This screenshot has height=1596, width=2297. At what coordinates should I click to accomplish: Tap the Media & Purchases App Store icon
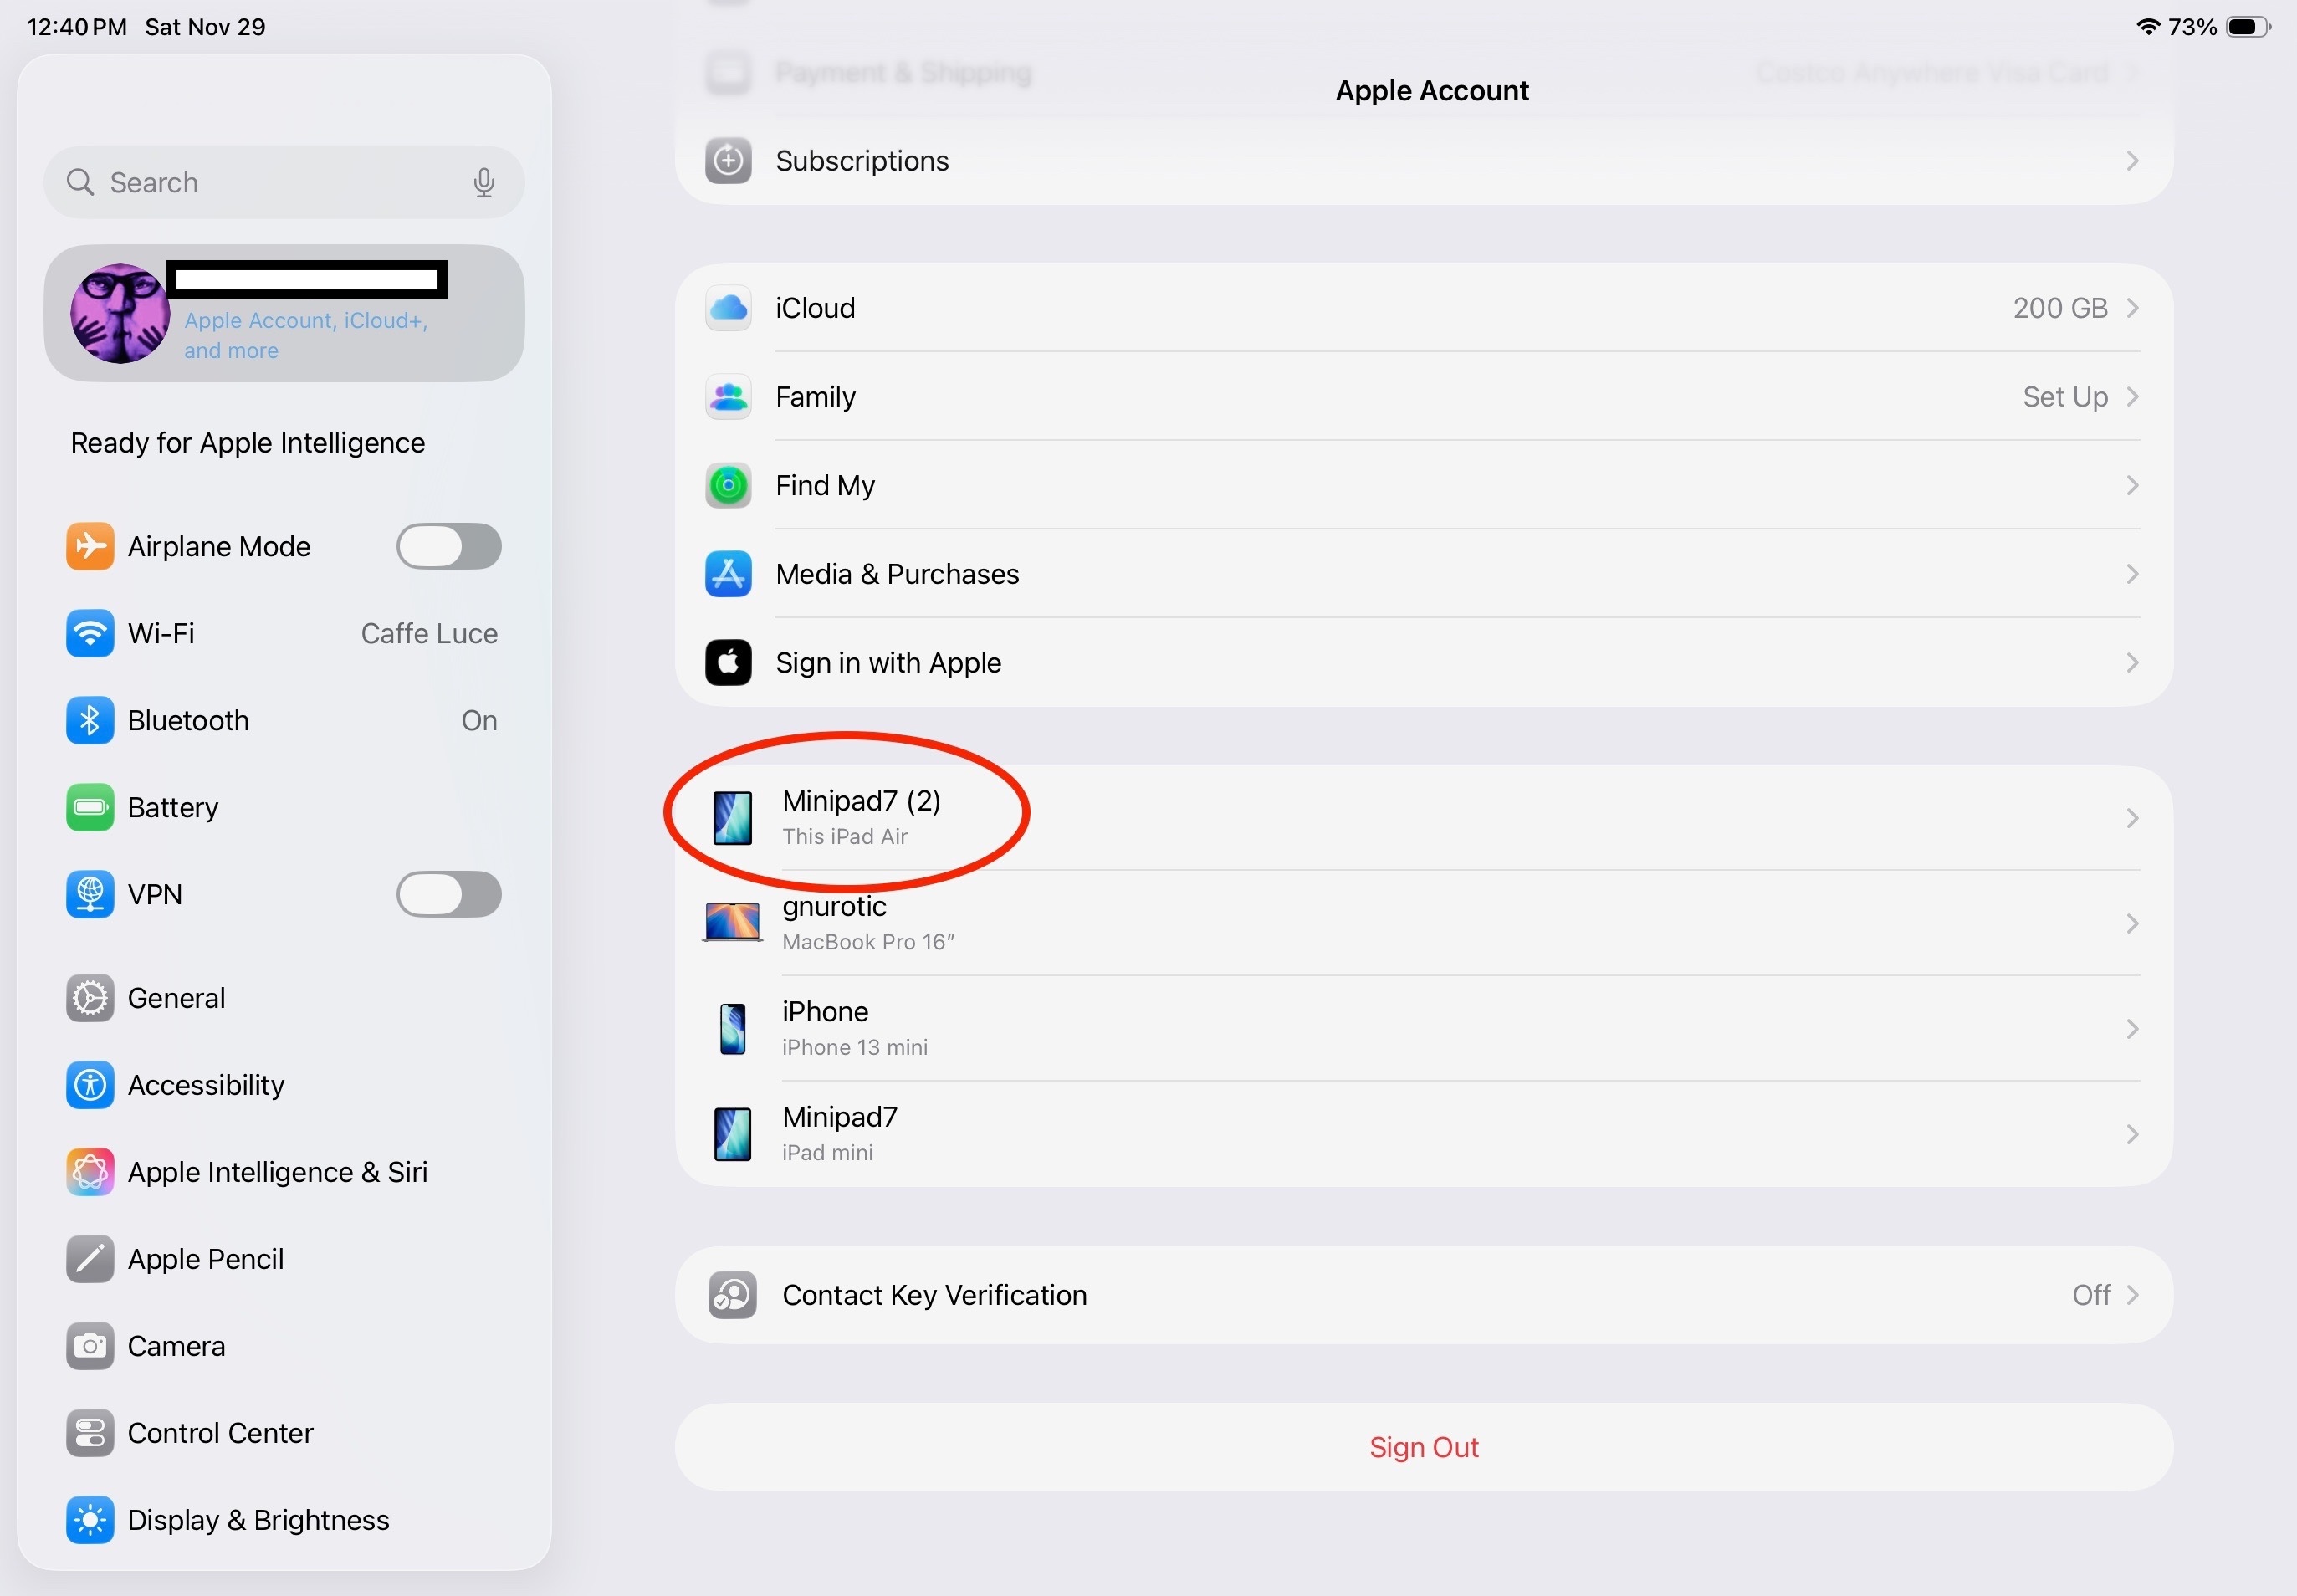(x=728, y=574)
